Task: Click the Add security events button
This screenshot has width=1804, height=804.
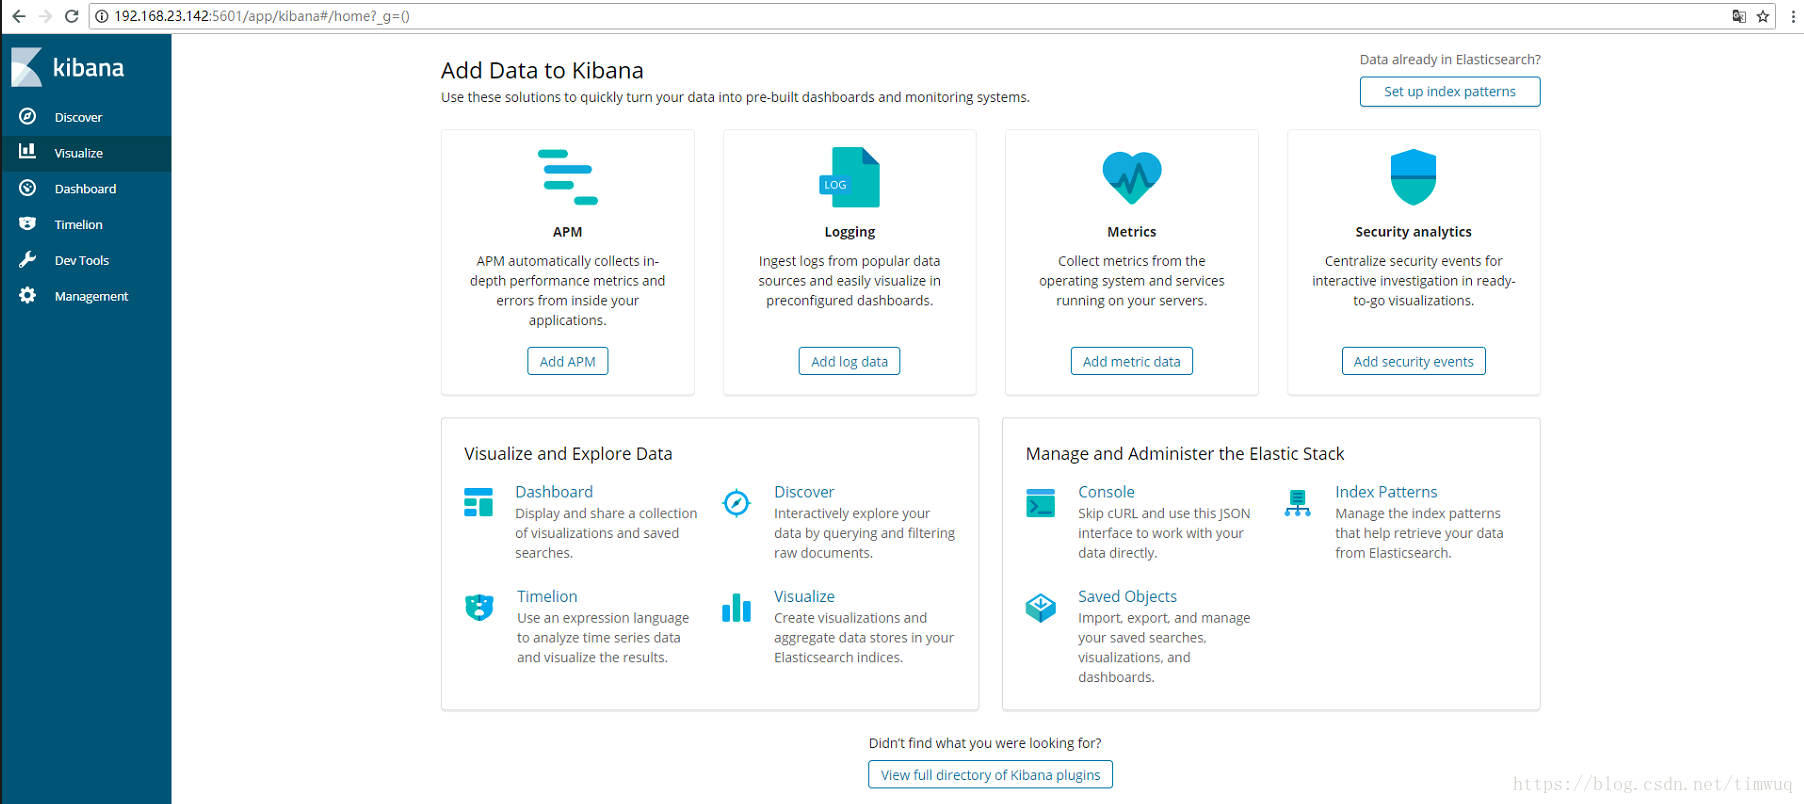Action: 1414,361
